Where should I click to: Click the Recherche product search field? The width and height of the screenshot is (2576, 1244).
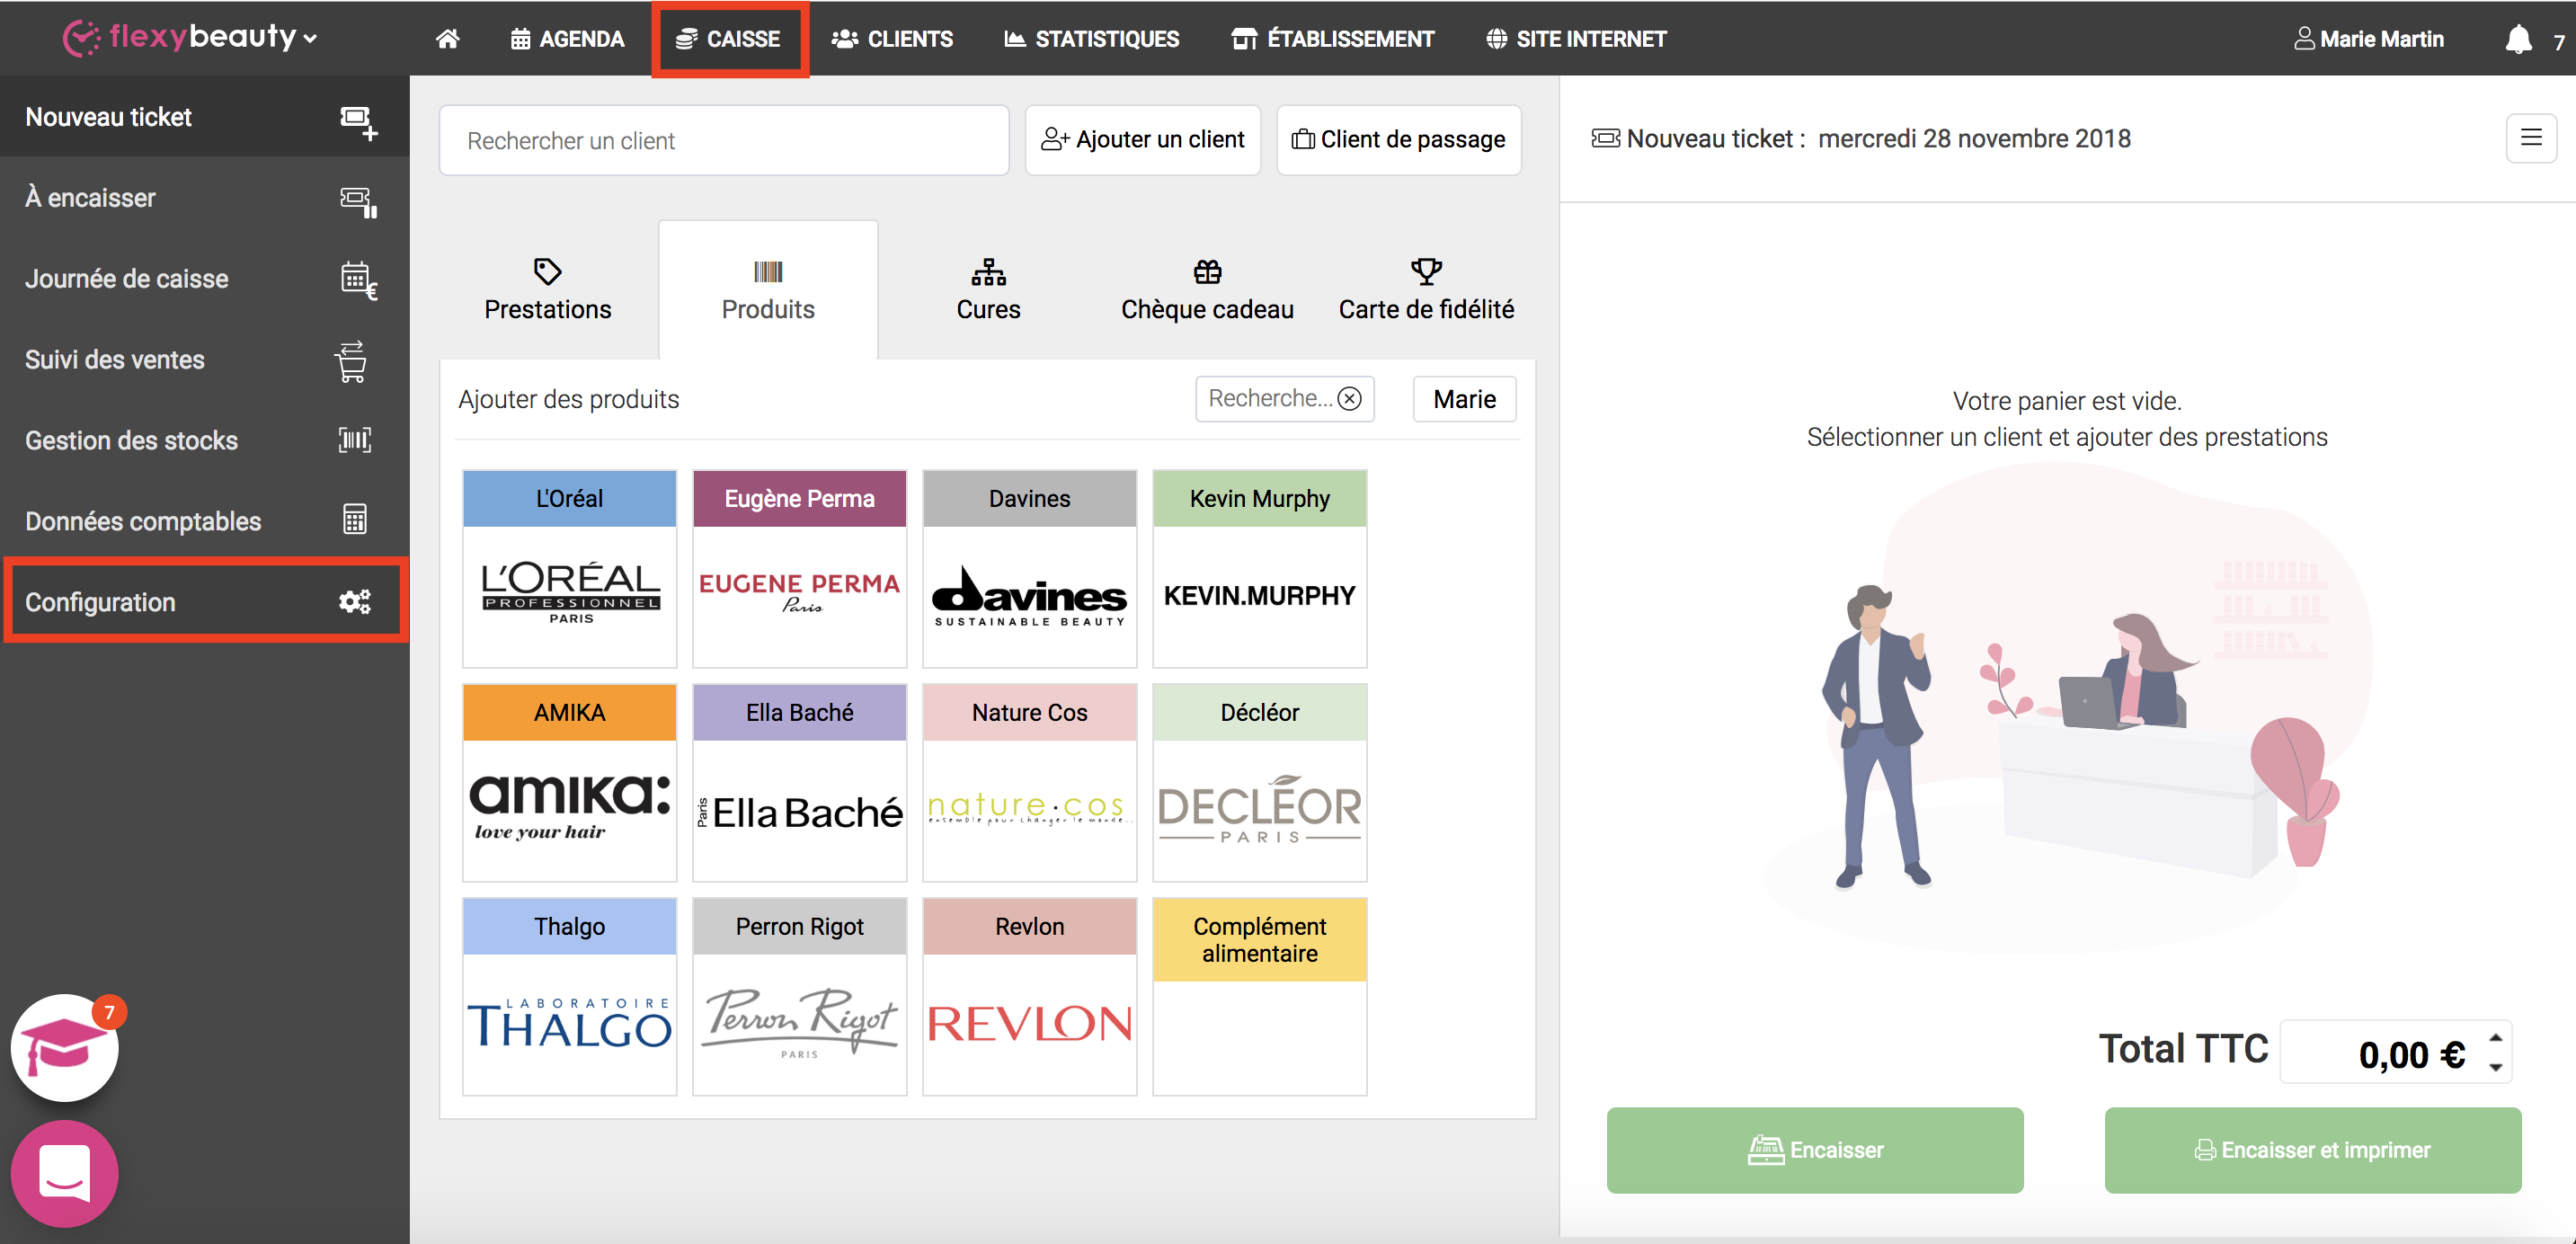pyautogui.click(x=1284, y=399)
